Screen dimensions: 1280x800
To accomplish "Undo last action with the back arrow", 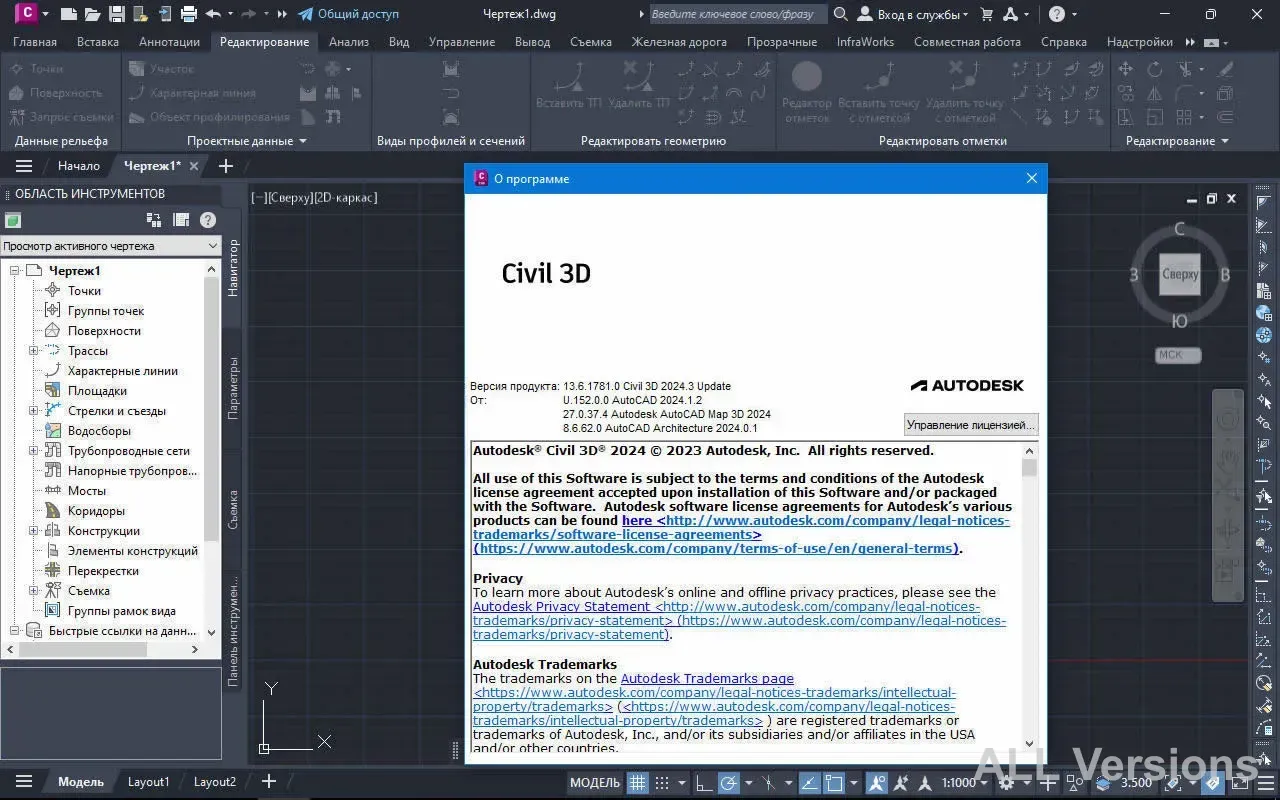I will coord(213,14).
